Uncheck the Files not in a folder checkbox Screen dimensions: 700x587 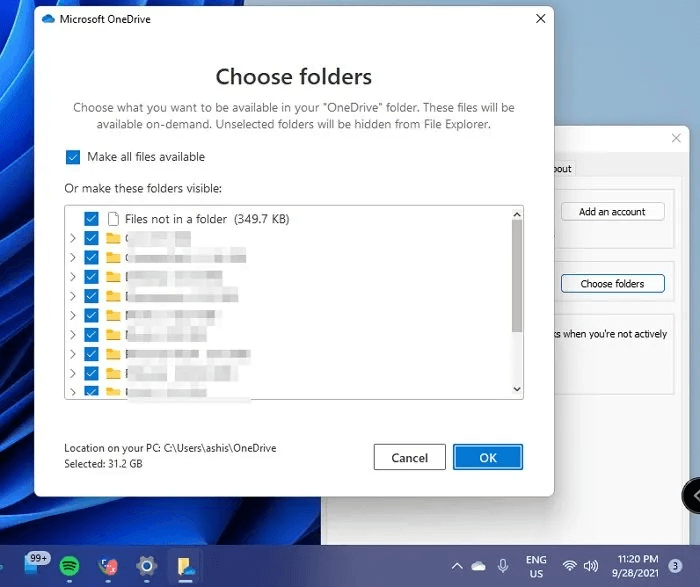[92, 218]
